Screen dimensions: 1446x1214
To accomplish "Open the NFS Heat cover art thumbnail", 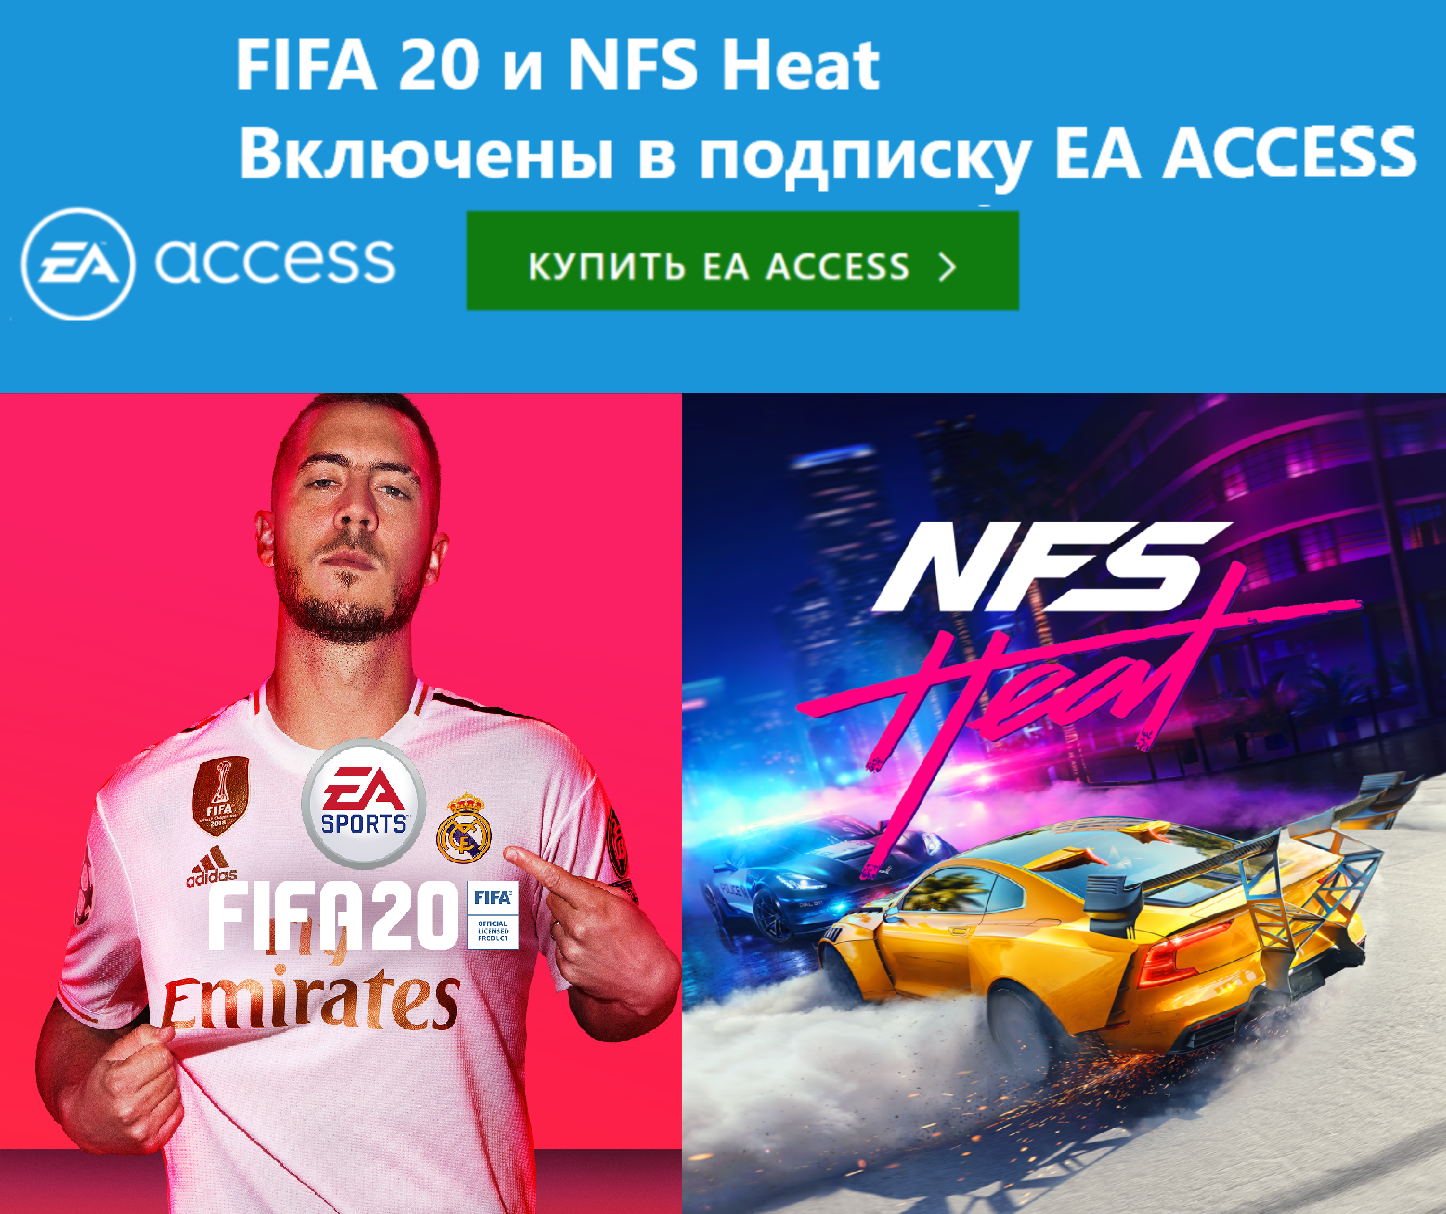I will pyautogui.click(x=1064, y=803).
